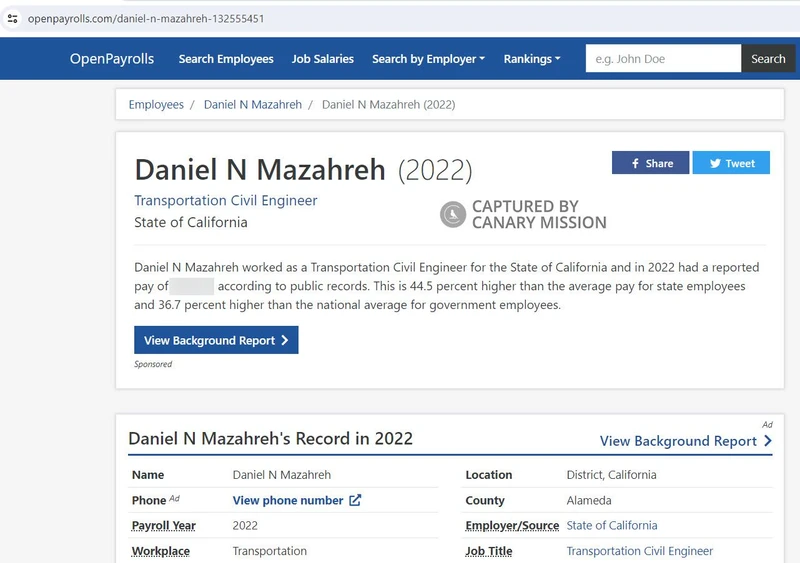Focus the 'e.g. John Doe' search field

coord(663,59)
